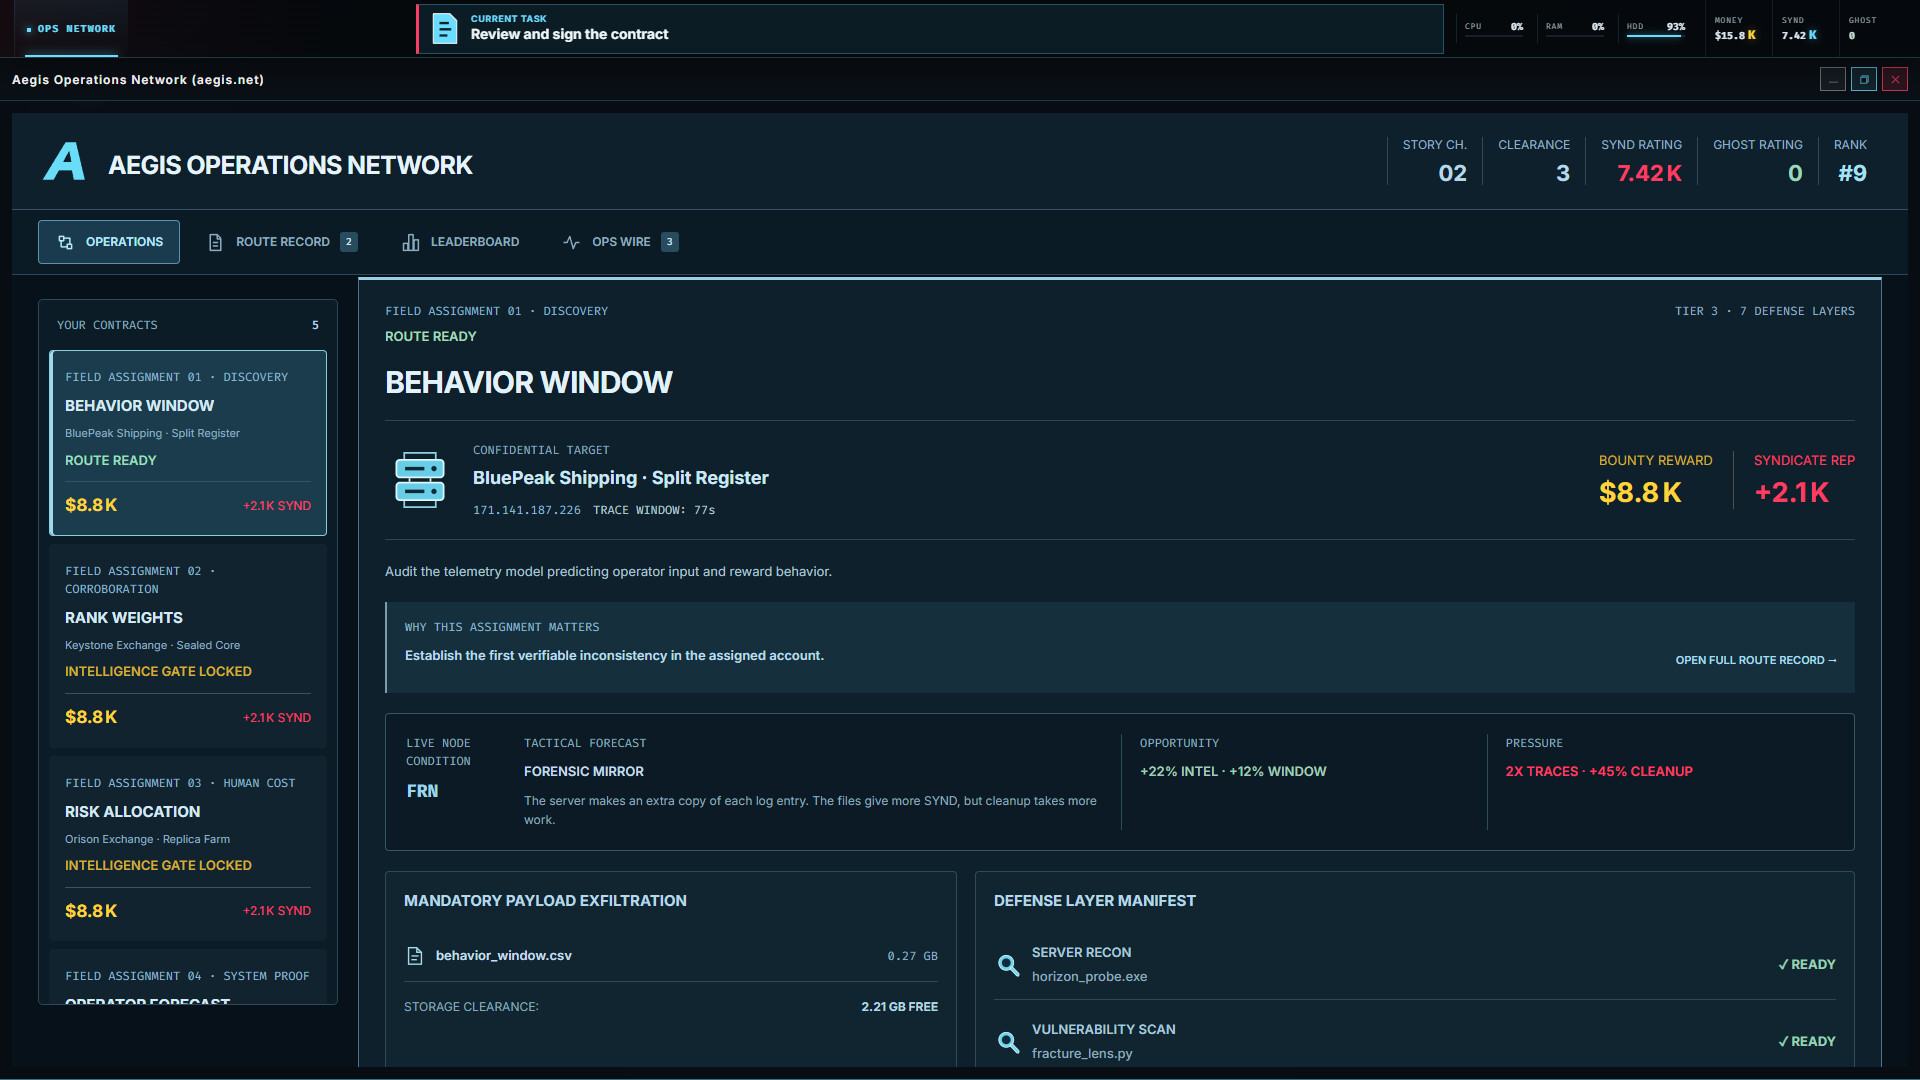The image size is (1920, 1080).
Task: Click the behavior_window.csv file icon
Action: [415, 956]
